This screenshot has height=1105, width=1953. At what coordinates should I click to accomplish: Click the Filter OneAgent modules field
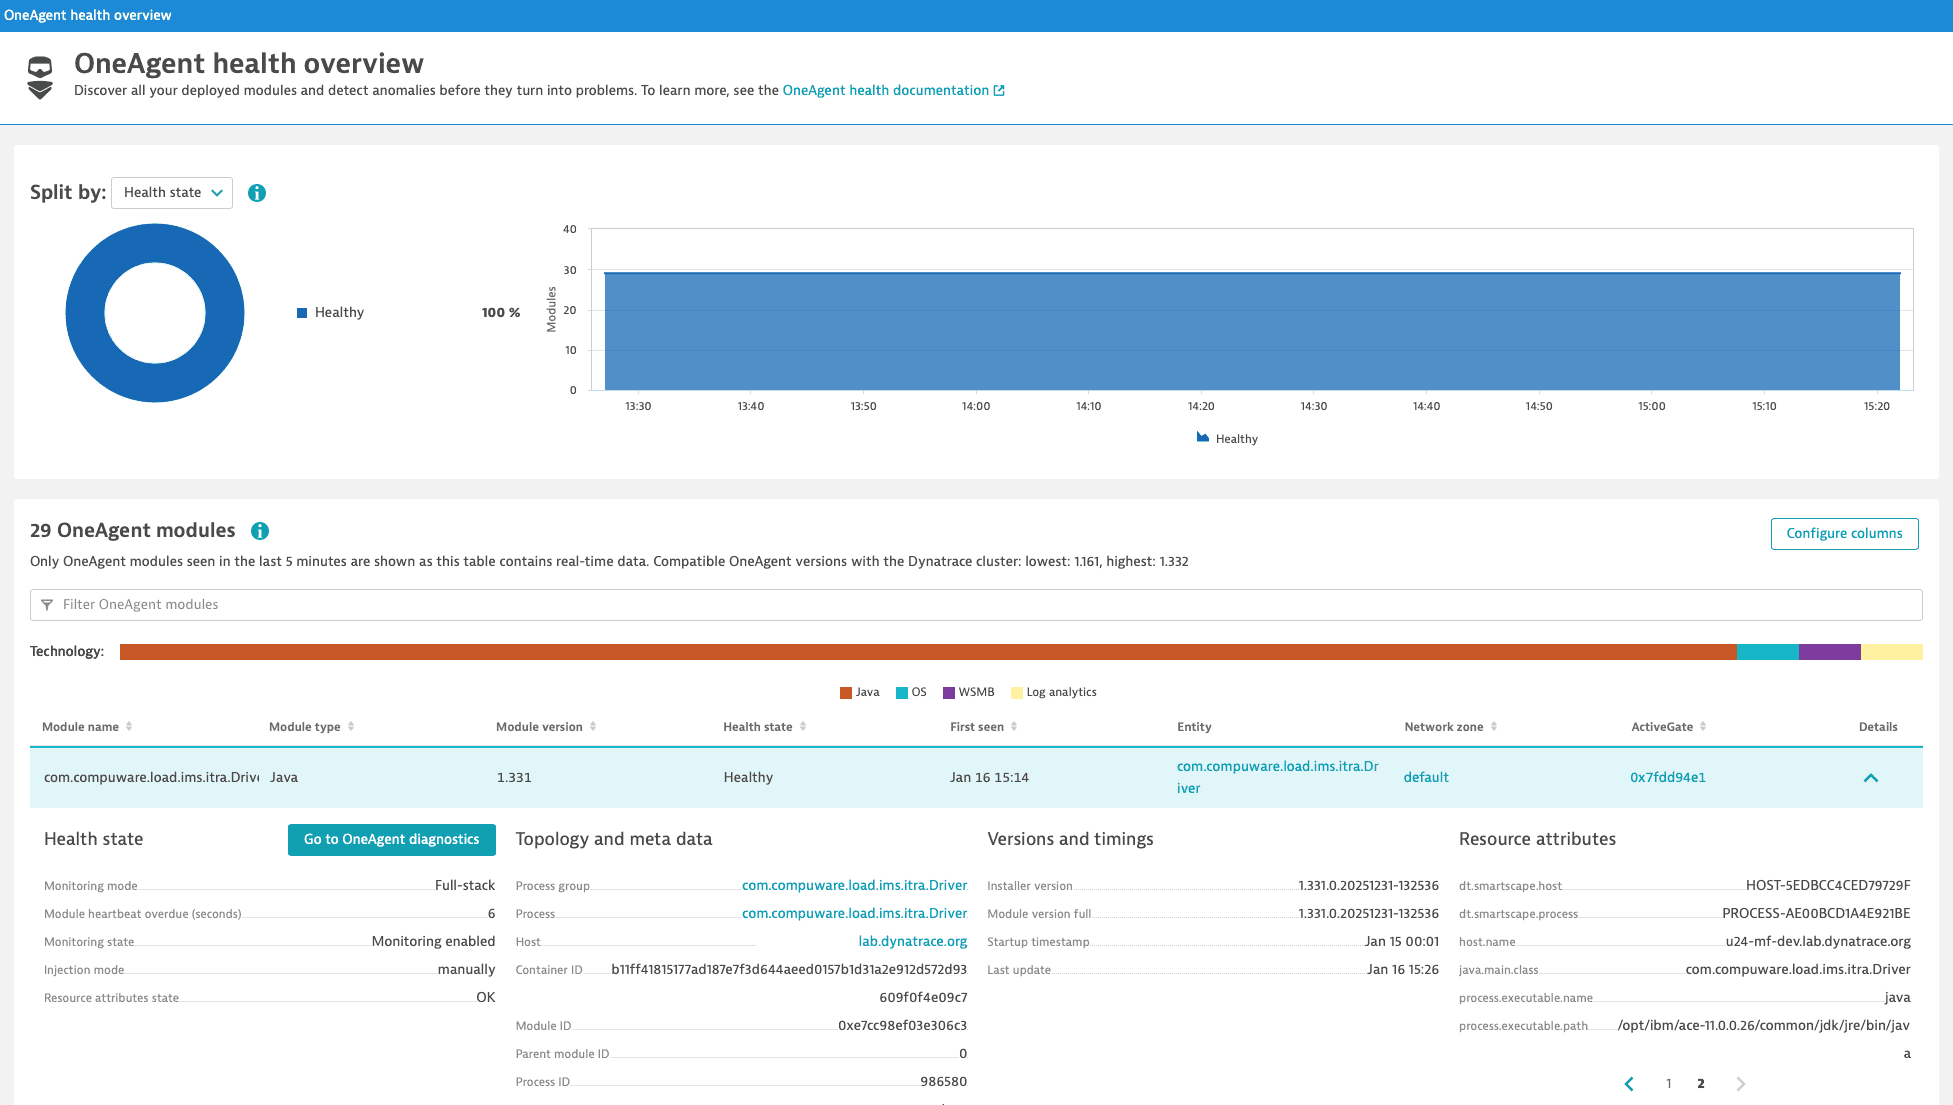(x=975, y=605)
